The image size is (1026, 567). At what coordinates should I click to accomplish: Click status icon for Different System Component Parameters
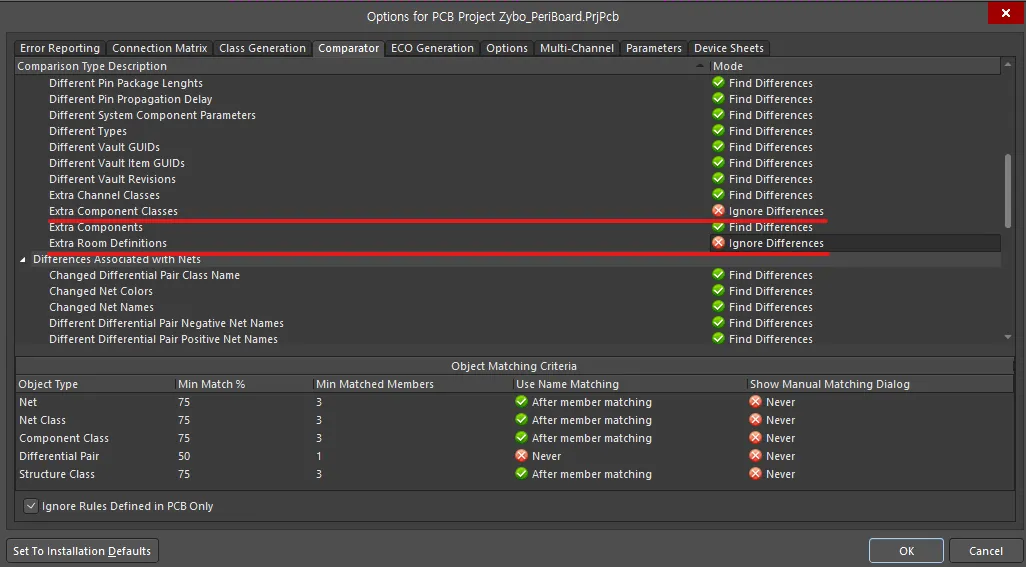point(718,114)
